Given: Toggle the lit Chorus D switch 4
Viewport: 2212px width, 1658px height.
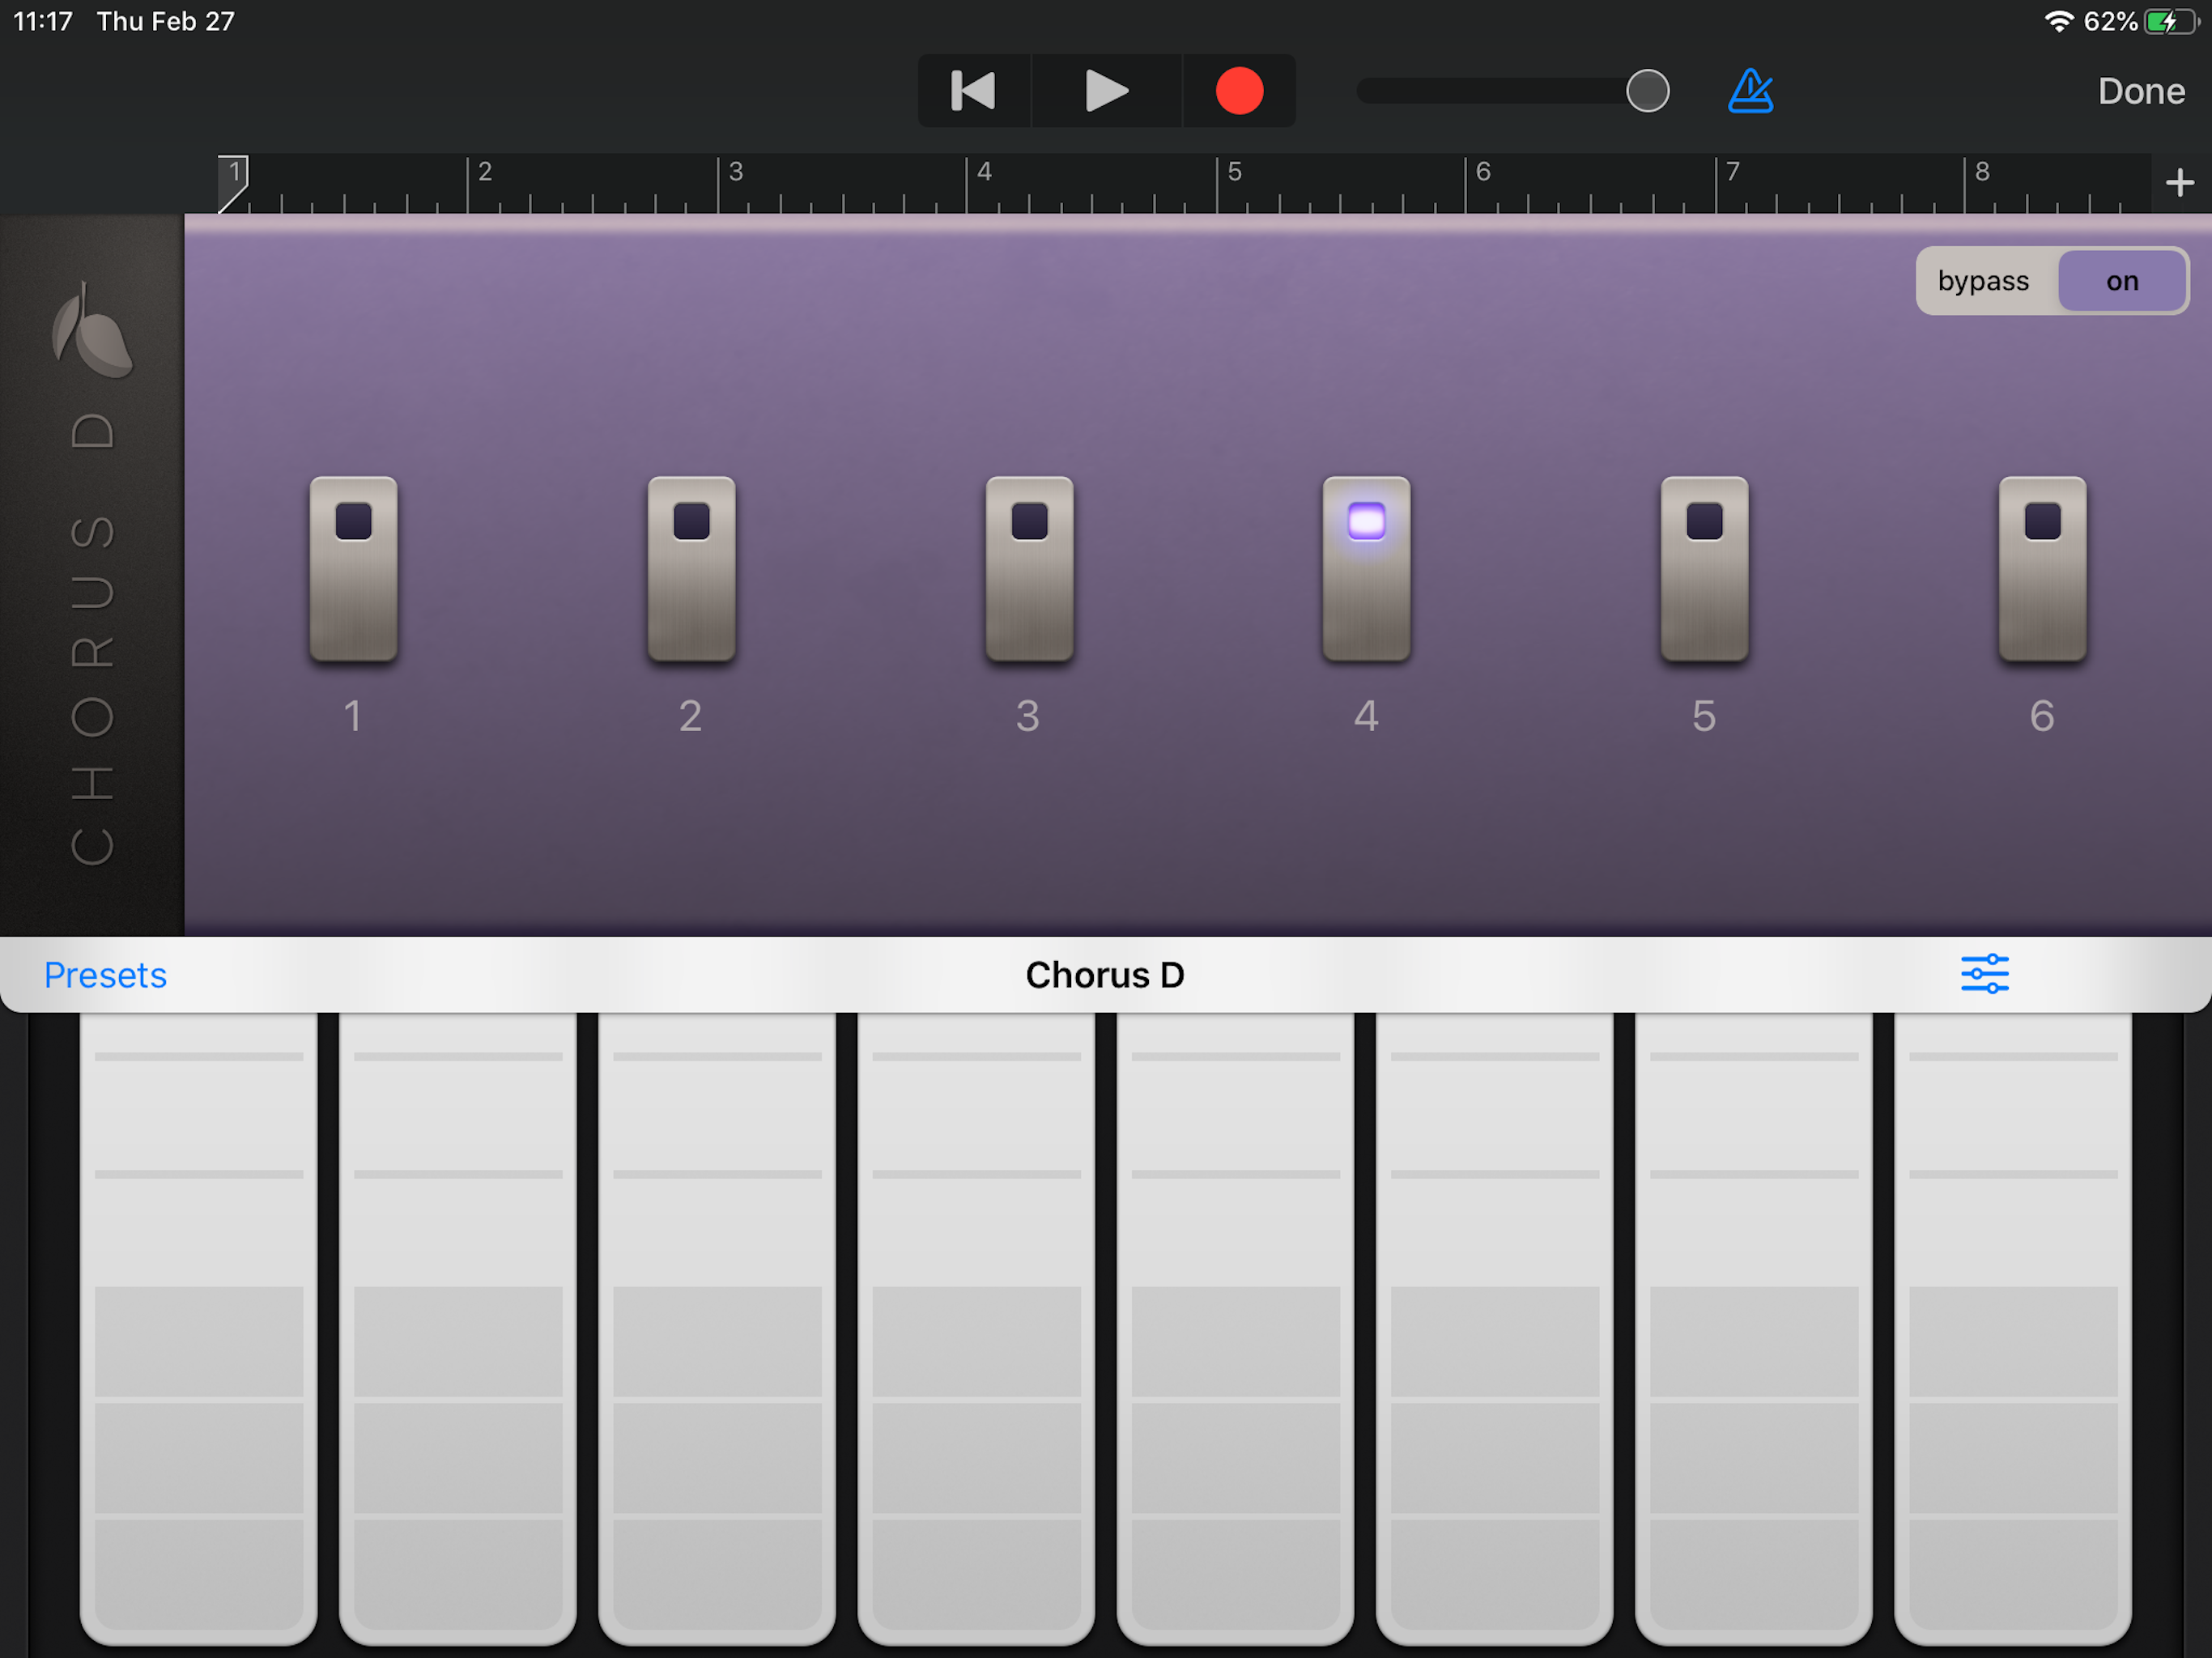Looking at the screenshot, I should (1366, 569).
